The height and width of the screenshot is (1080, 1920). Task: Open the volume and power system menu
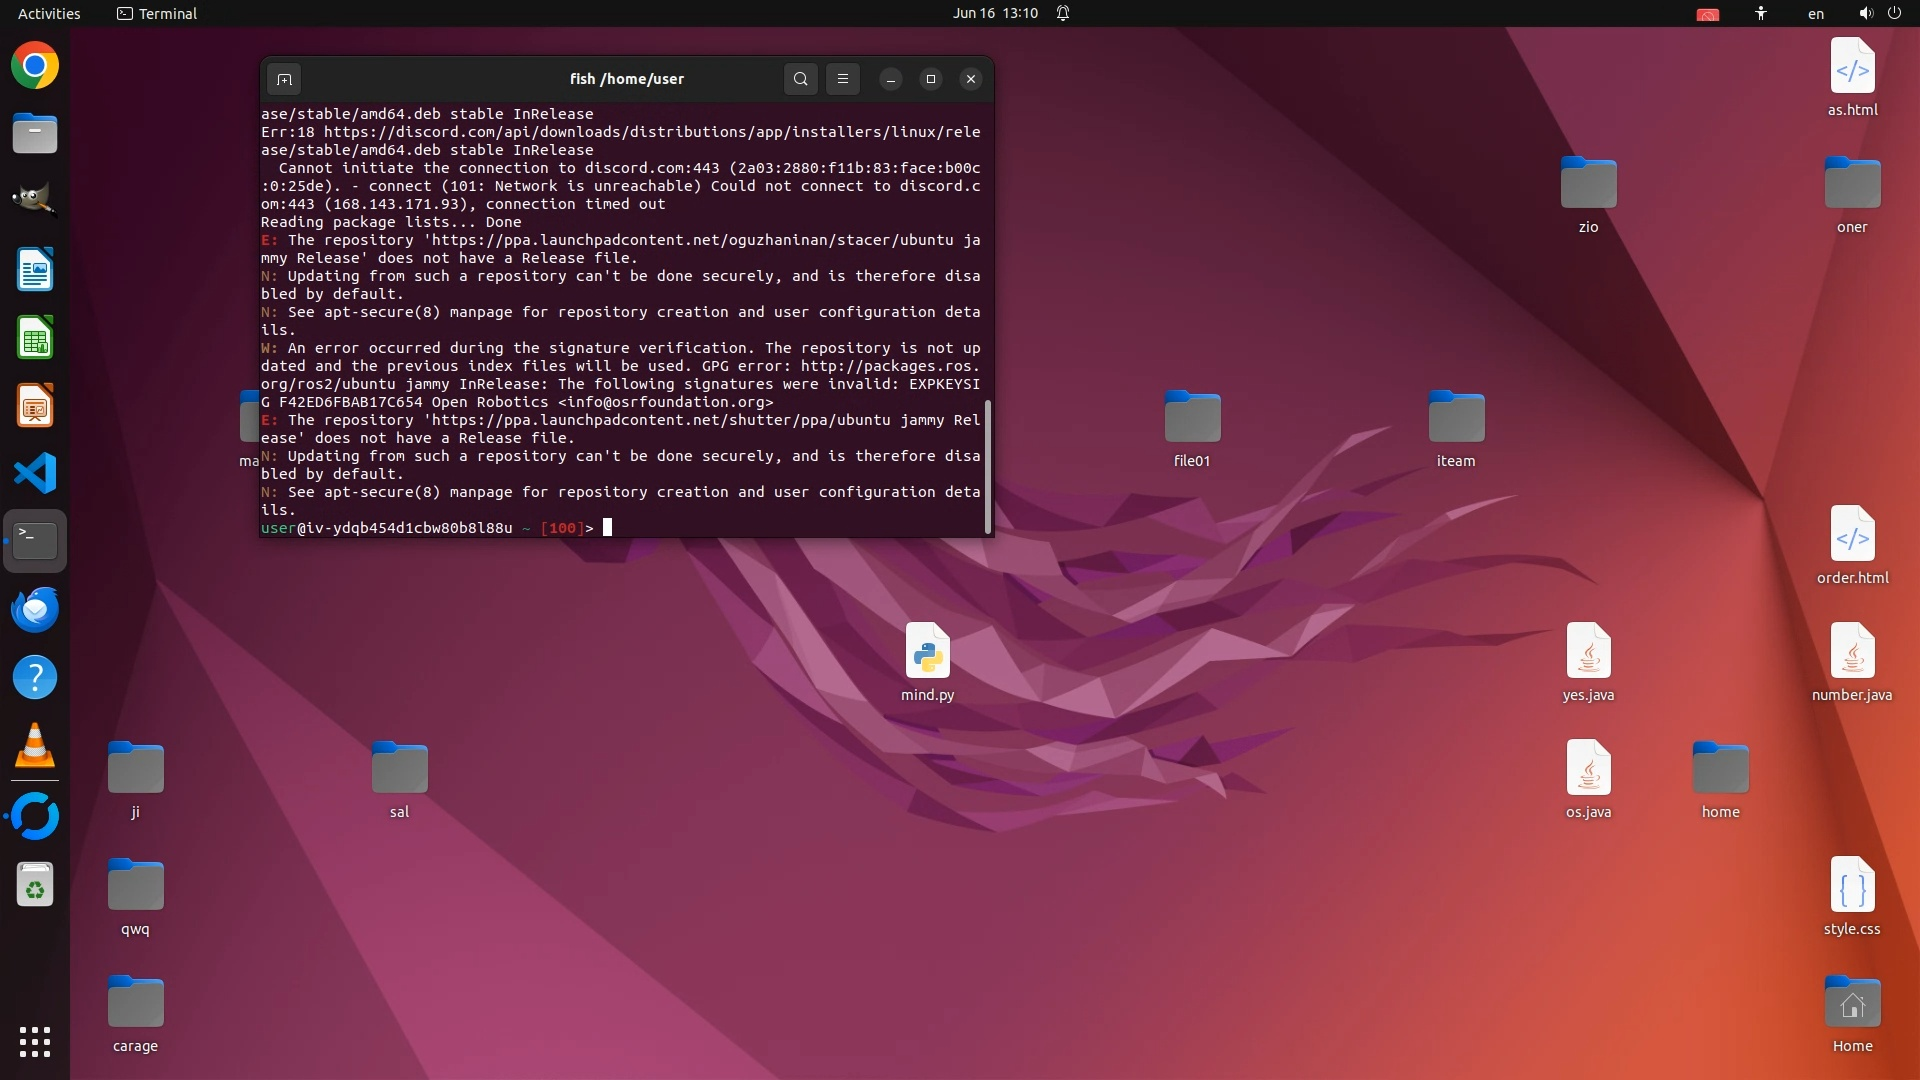pos(1879,13)
